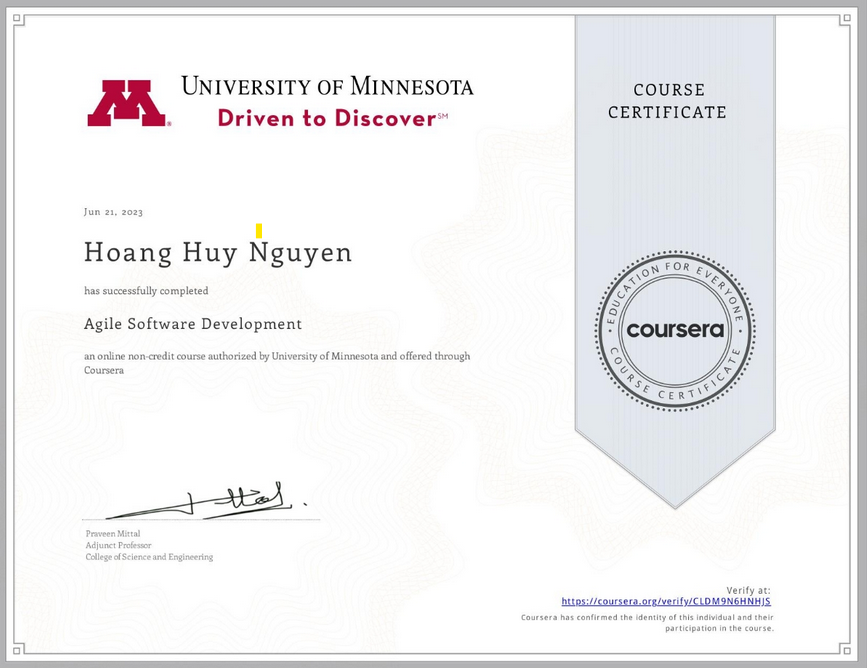Viewport: 867px width, 668px height.
Task: Select the "University of Minnesota" heading text
Action: click(327, 86)
